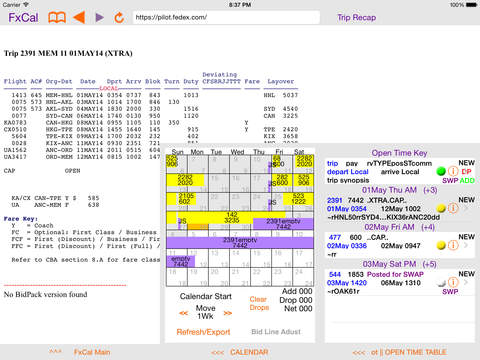Tap the Fare Key: heading

tap(21, 219)
